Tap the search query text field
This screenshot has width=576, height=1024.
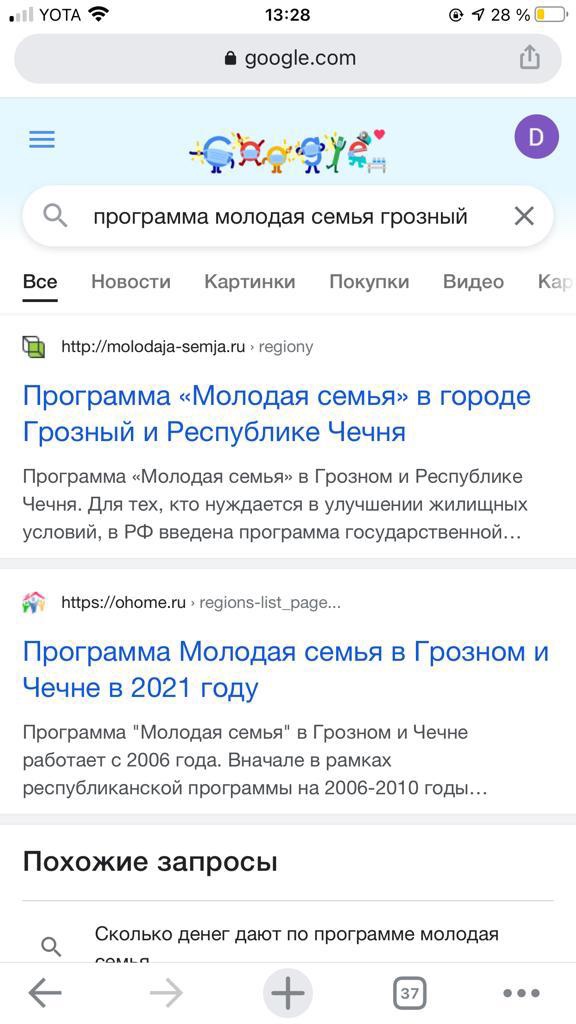click(x=281, y=216)
